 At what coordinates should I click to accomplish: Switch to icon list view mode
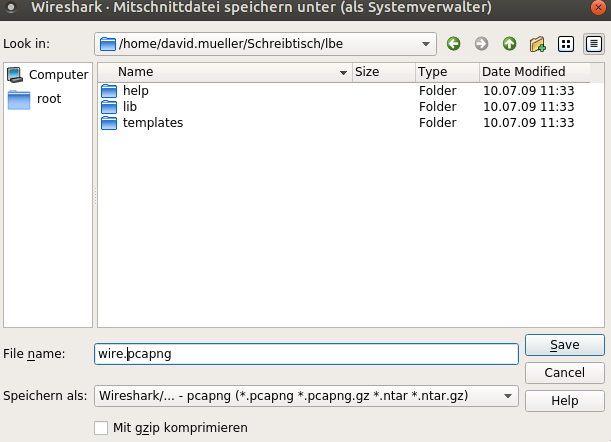click(565, 44)
